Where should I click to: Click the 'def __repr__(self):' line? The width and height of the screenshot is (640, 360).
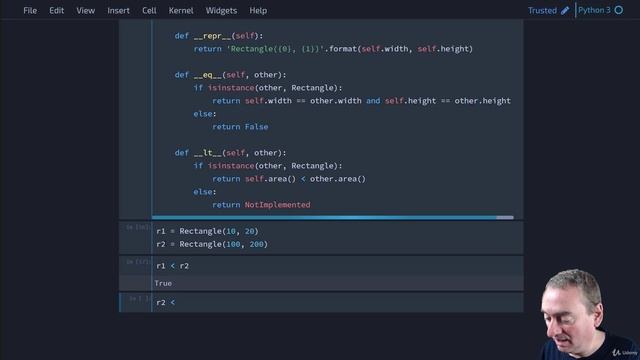coord(219,36)
